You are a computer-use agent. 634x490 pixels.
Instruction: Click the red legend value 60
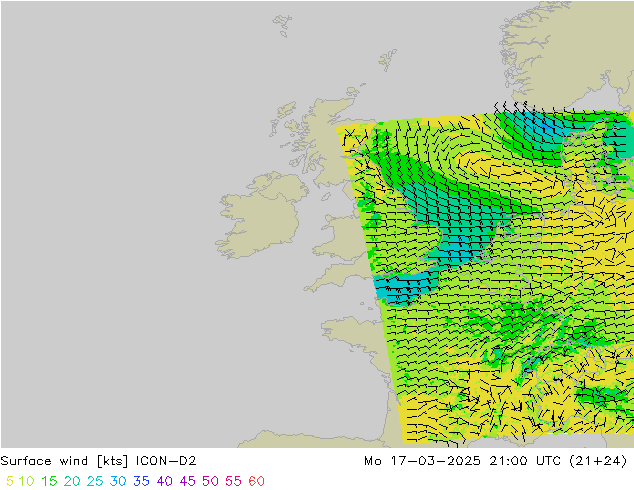(x=256, y=481)
